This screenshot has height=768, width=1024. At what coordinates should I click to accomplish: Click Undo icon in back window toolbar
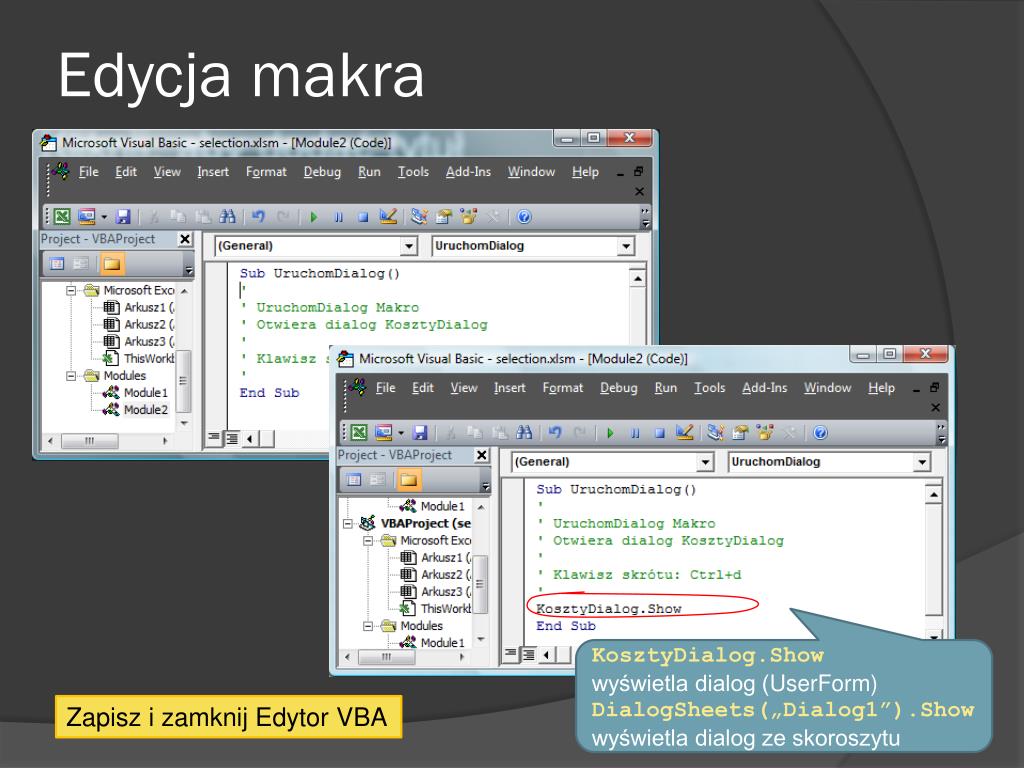click(258, 216)
